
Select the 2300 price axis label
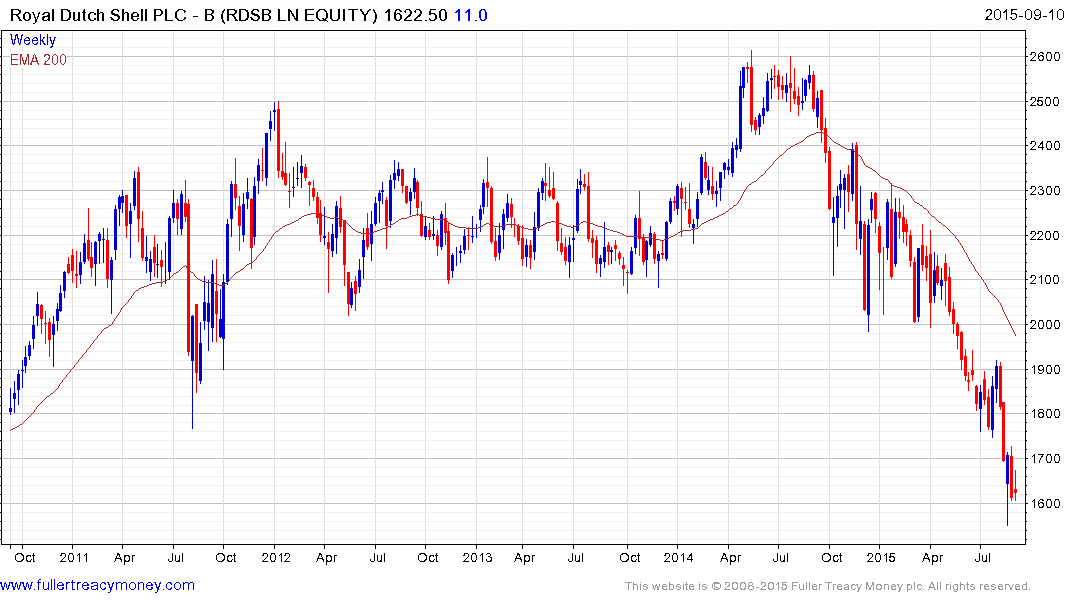click(1045, 191)
